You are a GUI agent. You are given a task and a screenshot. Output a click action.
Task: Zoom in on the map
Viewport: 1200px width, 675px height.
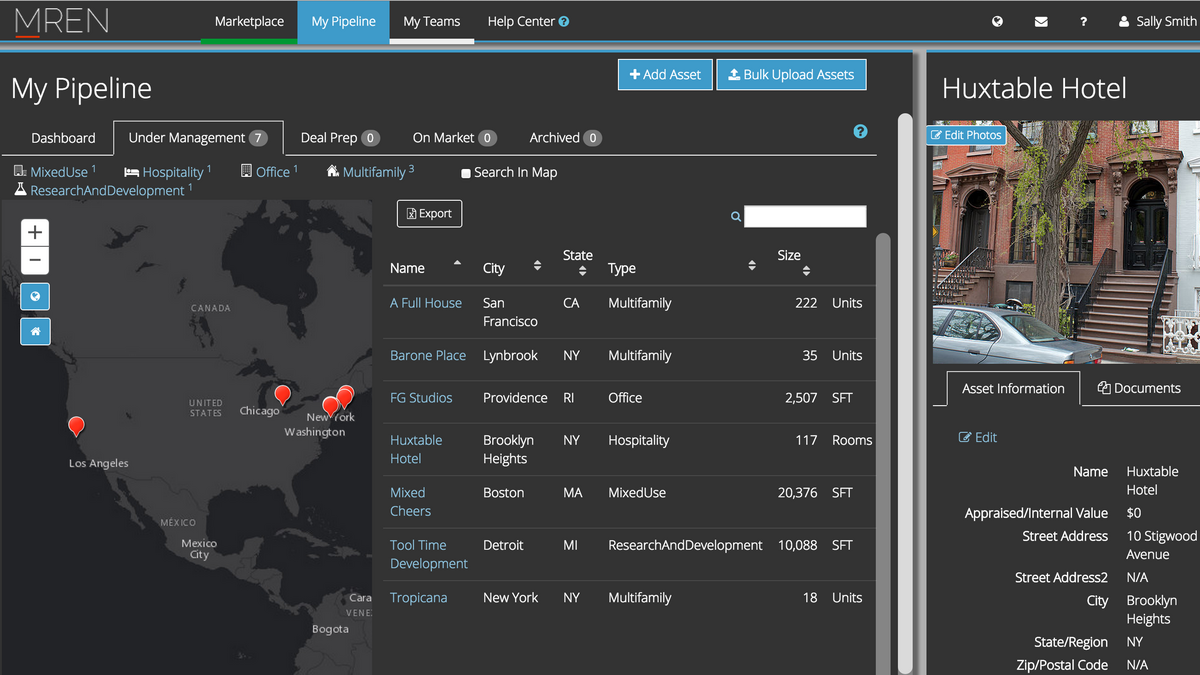[x=35, y=232]
